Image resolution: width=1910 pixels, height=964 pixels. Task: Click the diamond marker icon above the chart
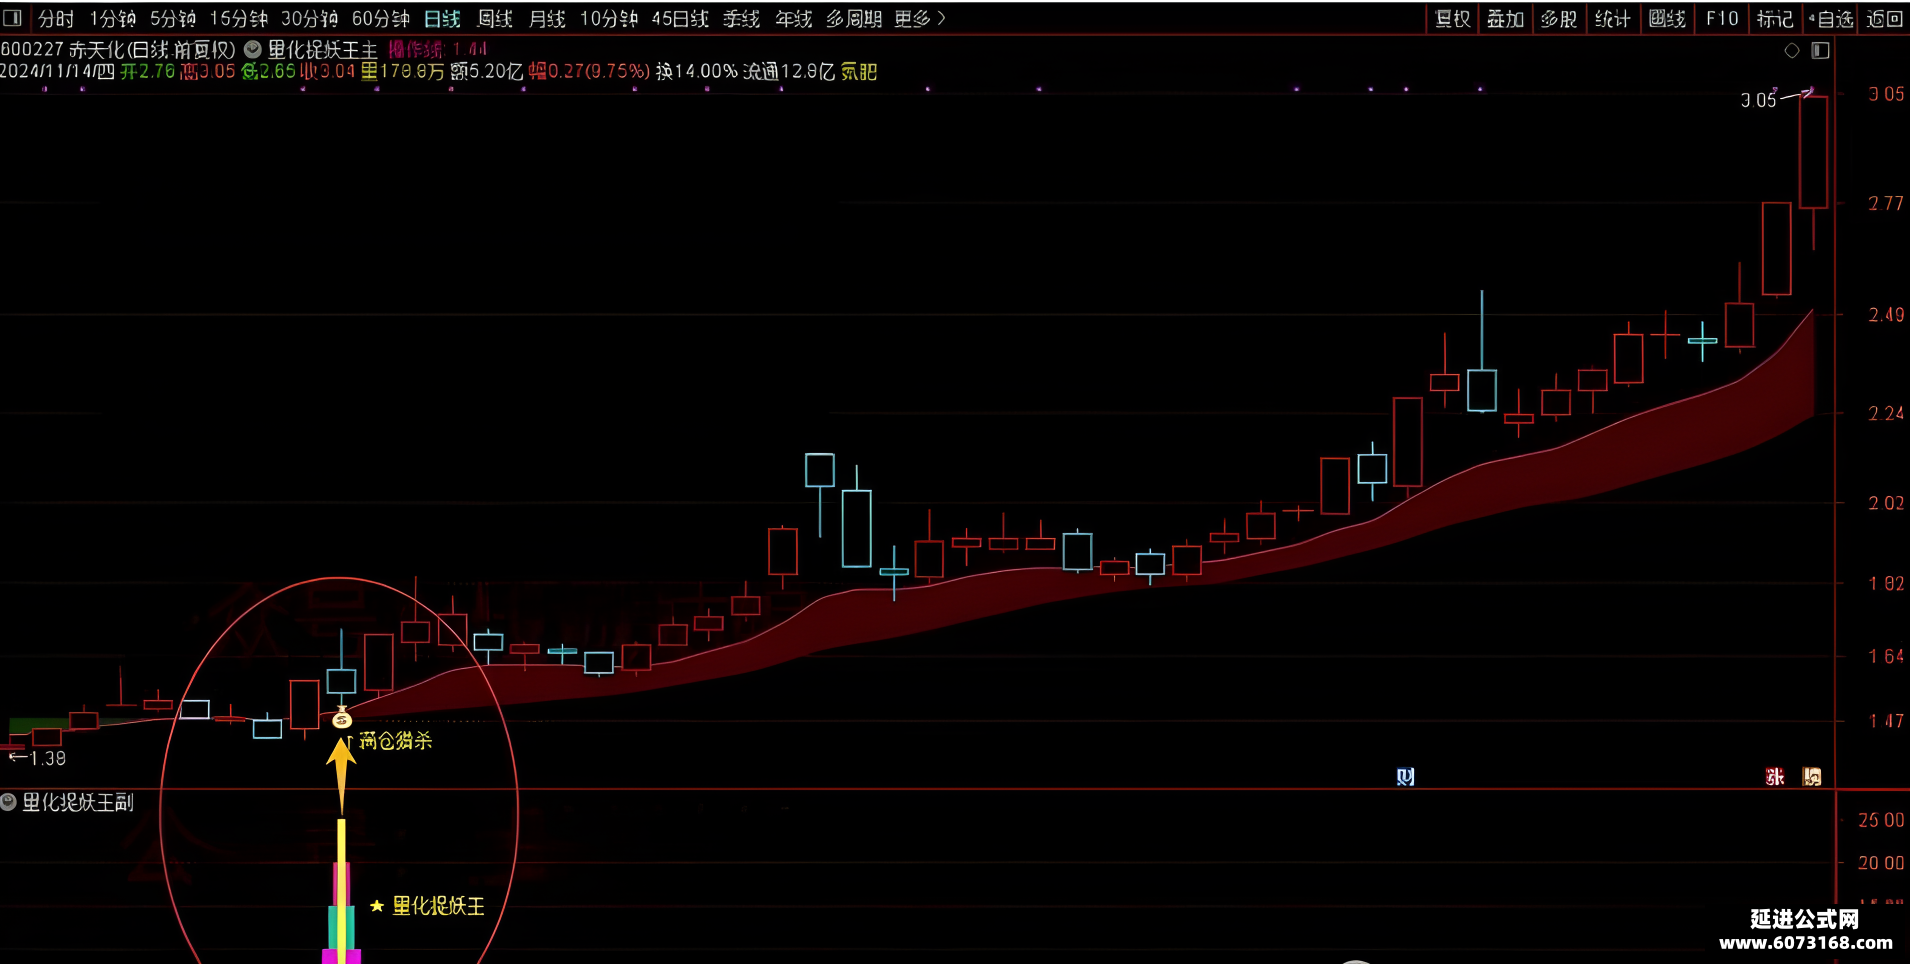1792,51
